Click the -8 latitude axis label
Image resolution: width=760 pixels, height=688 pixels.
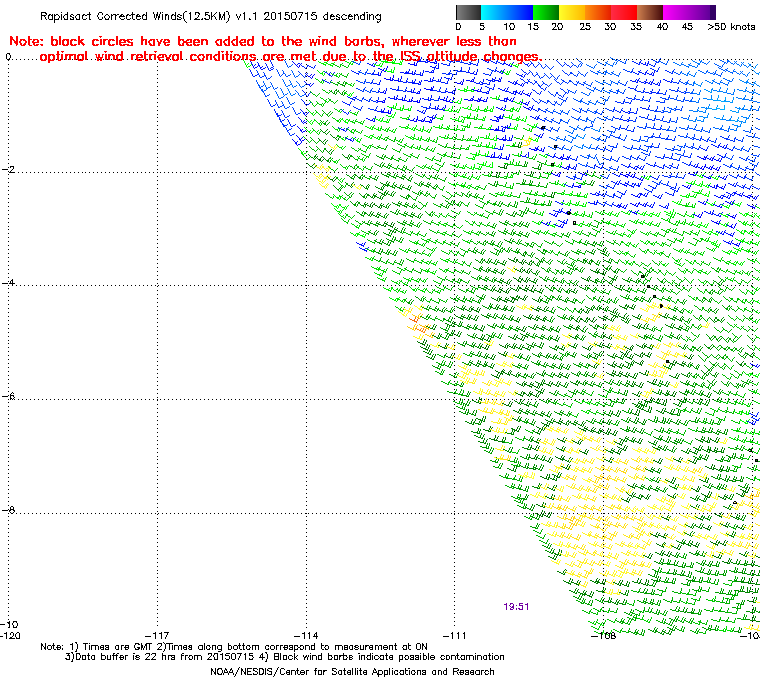pyautogui.click(x=8, y=510)
